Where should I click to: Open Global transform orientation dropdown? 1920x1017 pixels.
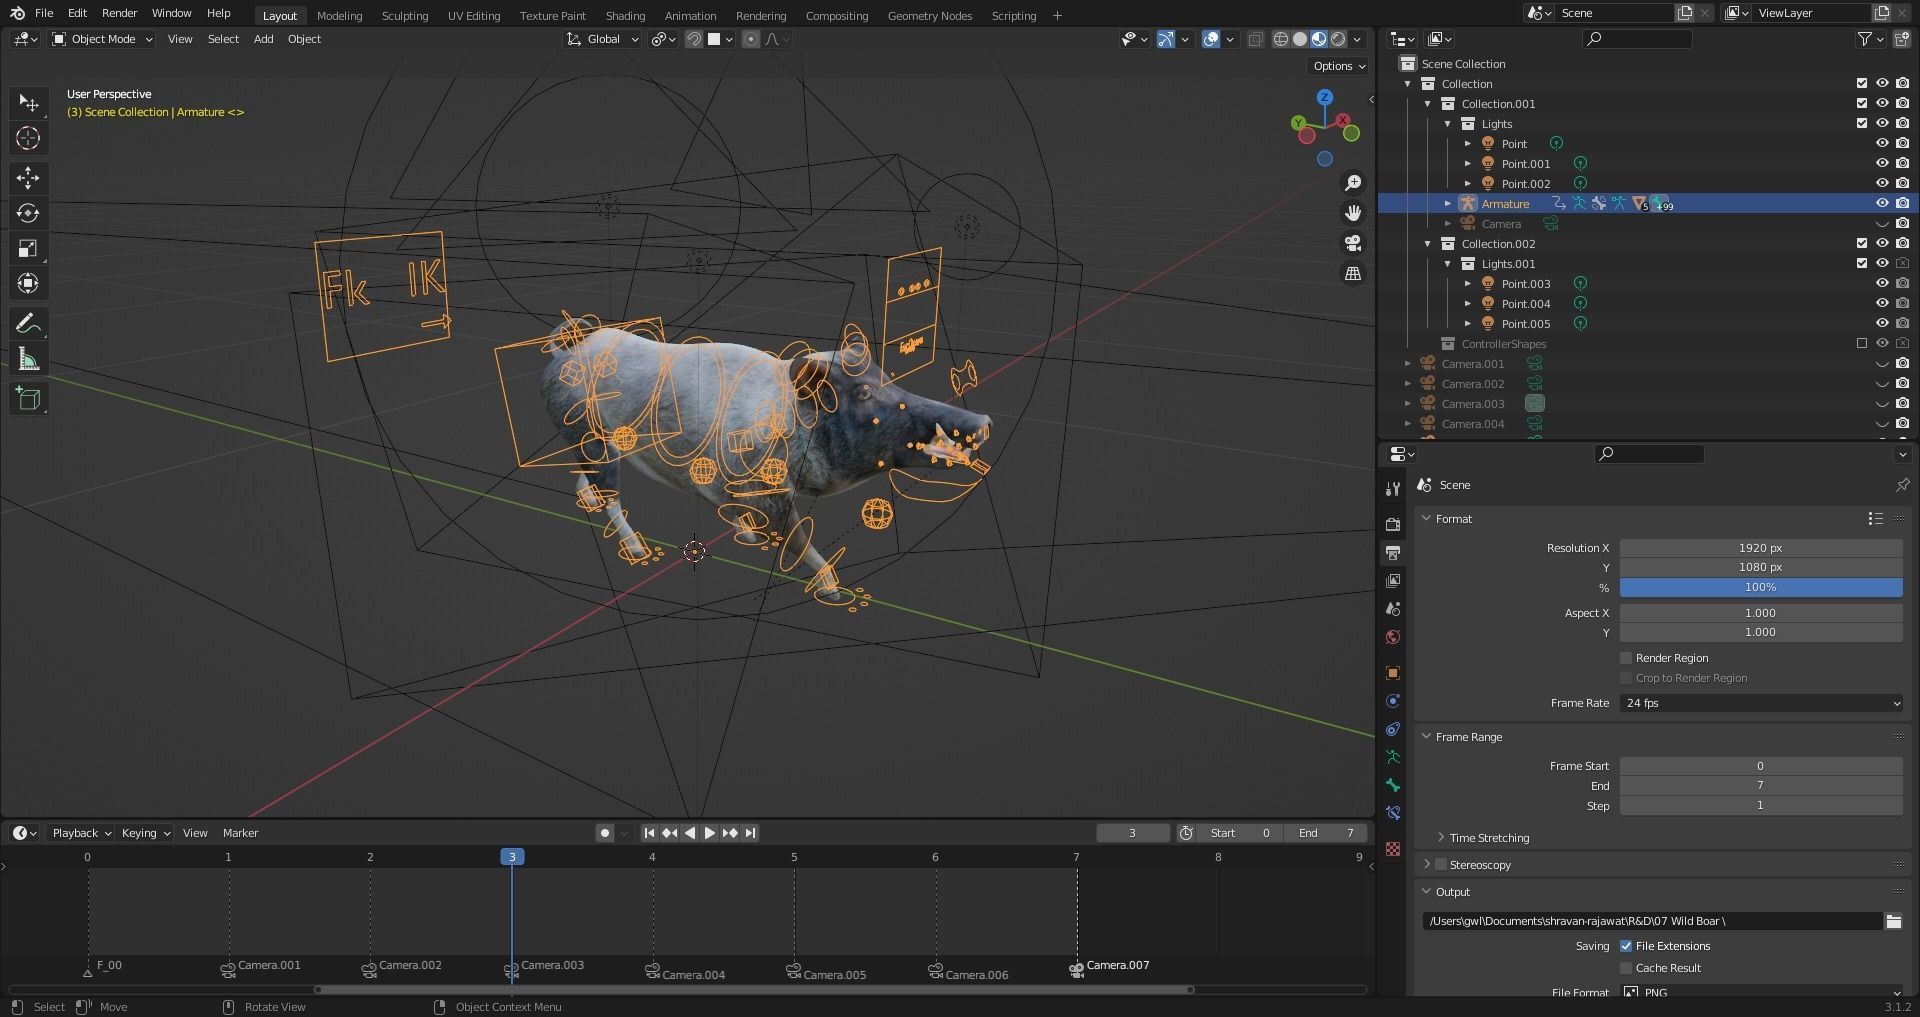tap(602, 39)
